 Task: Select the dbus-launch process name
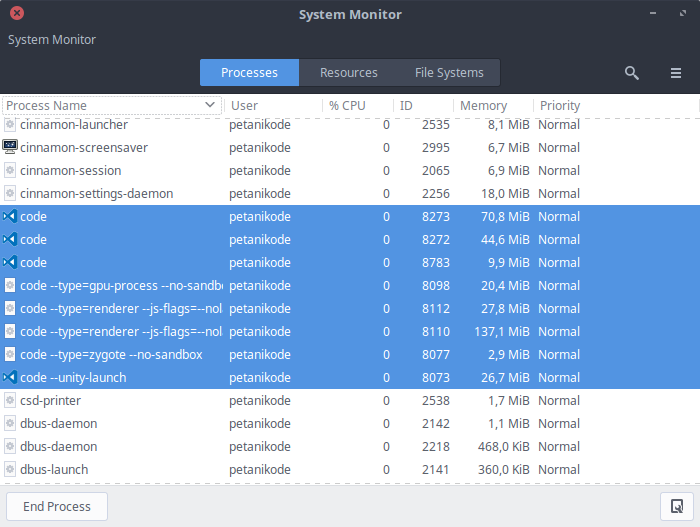tap(54, 469)
